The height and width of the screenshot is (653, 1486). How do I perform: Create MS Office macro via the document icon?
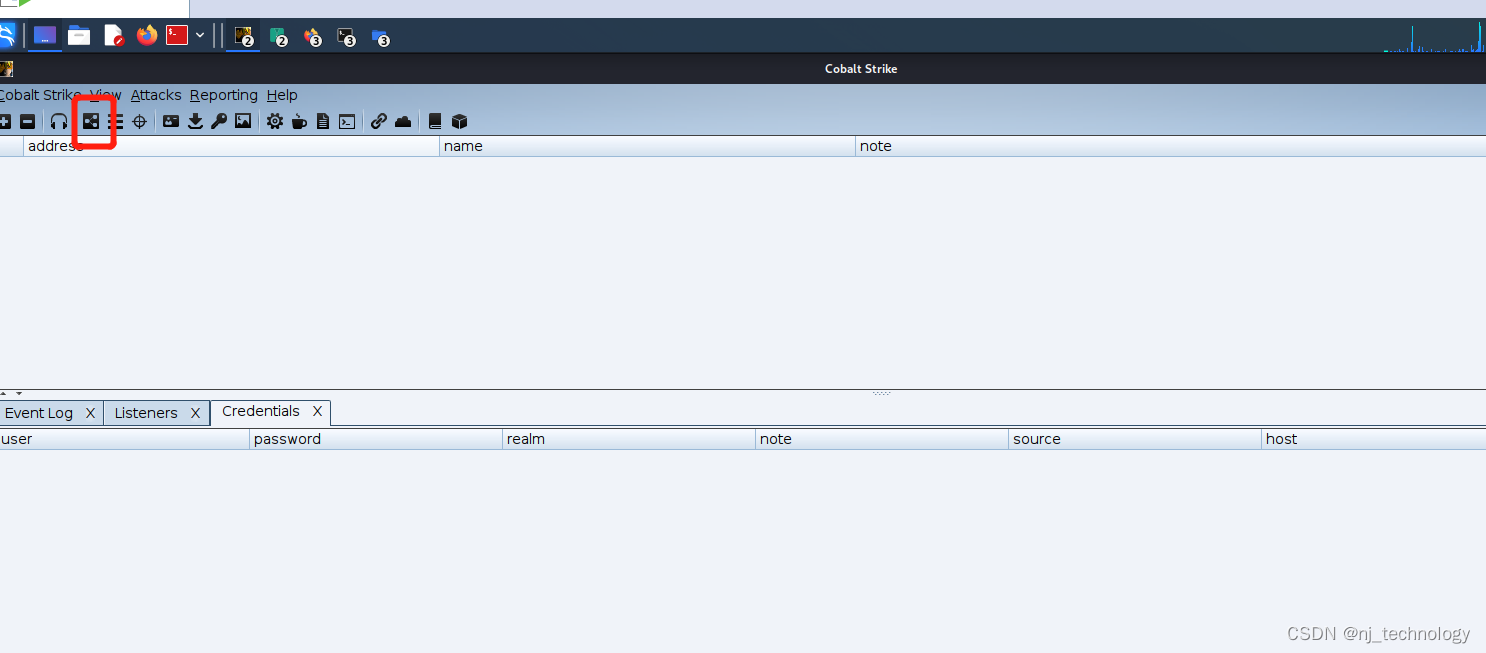[323, 122]
